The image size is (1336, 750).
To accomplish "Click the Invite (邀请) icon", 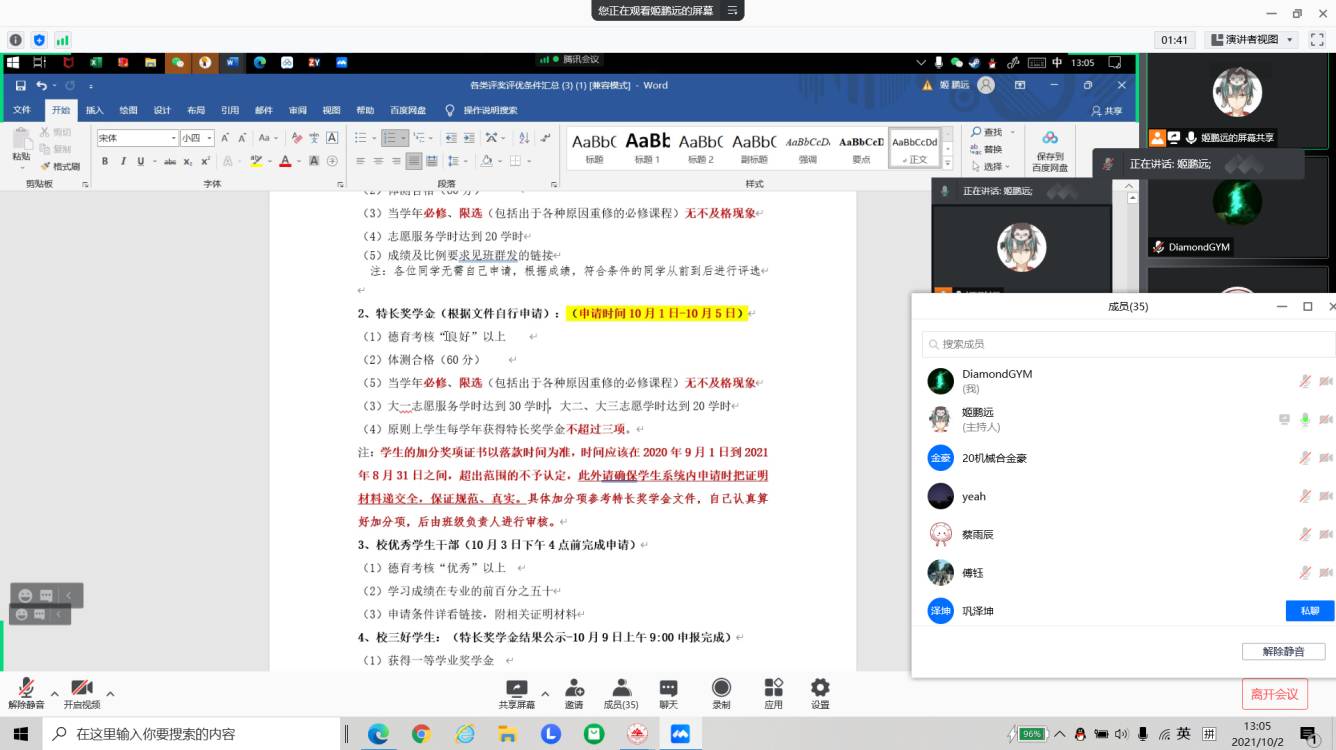I will [574, 693].
